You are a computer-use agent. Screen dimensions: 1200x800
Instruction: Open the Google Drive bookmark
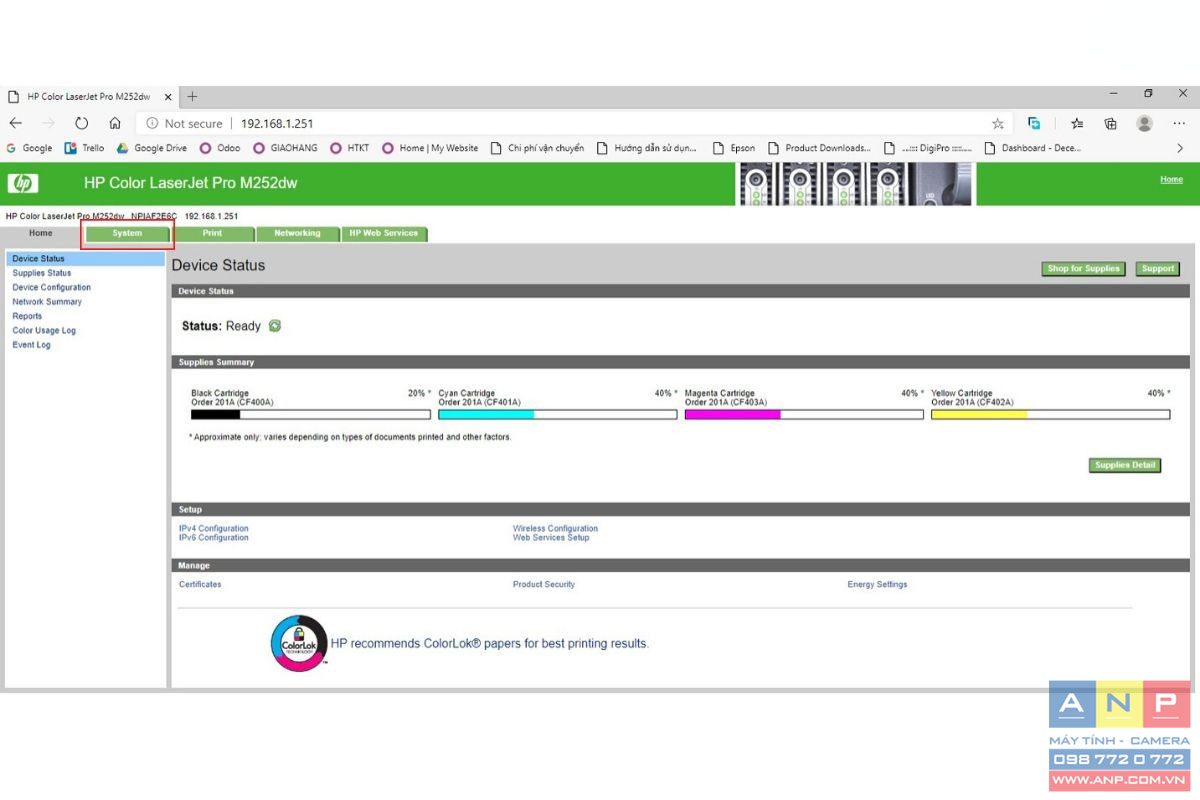point(152,148)
